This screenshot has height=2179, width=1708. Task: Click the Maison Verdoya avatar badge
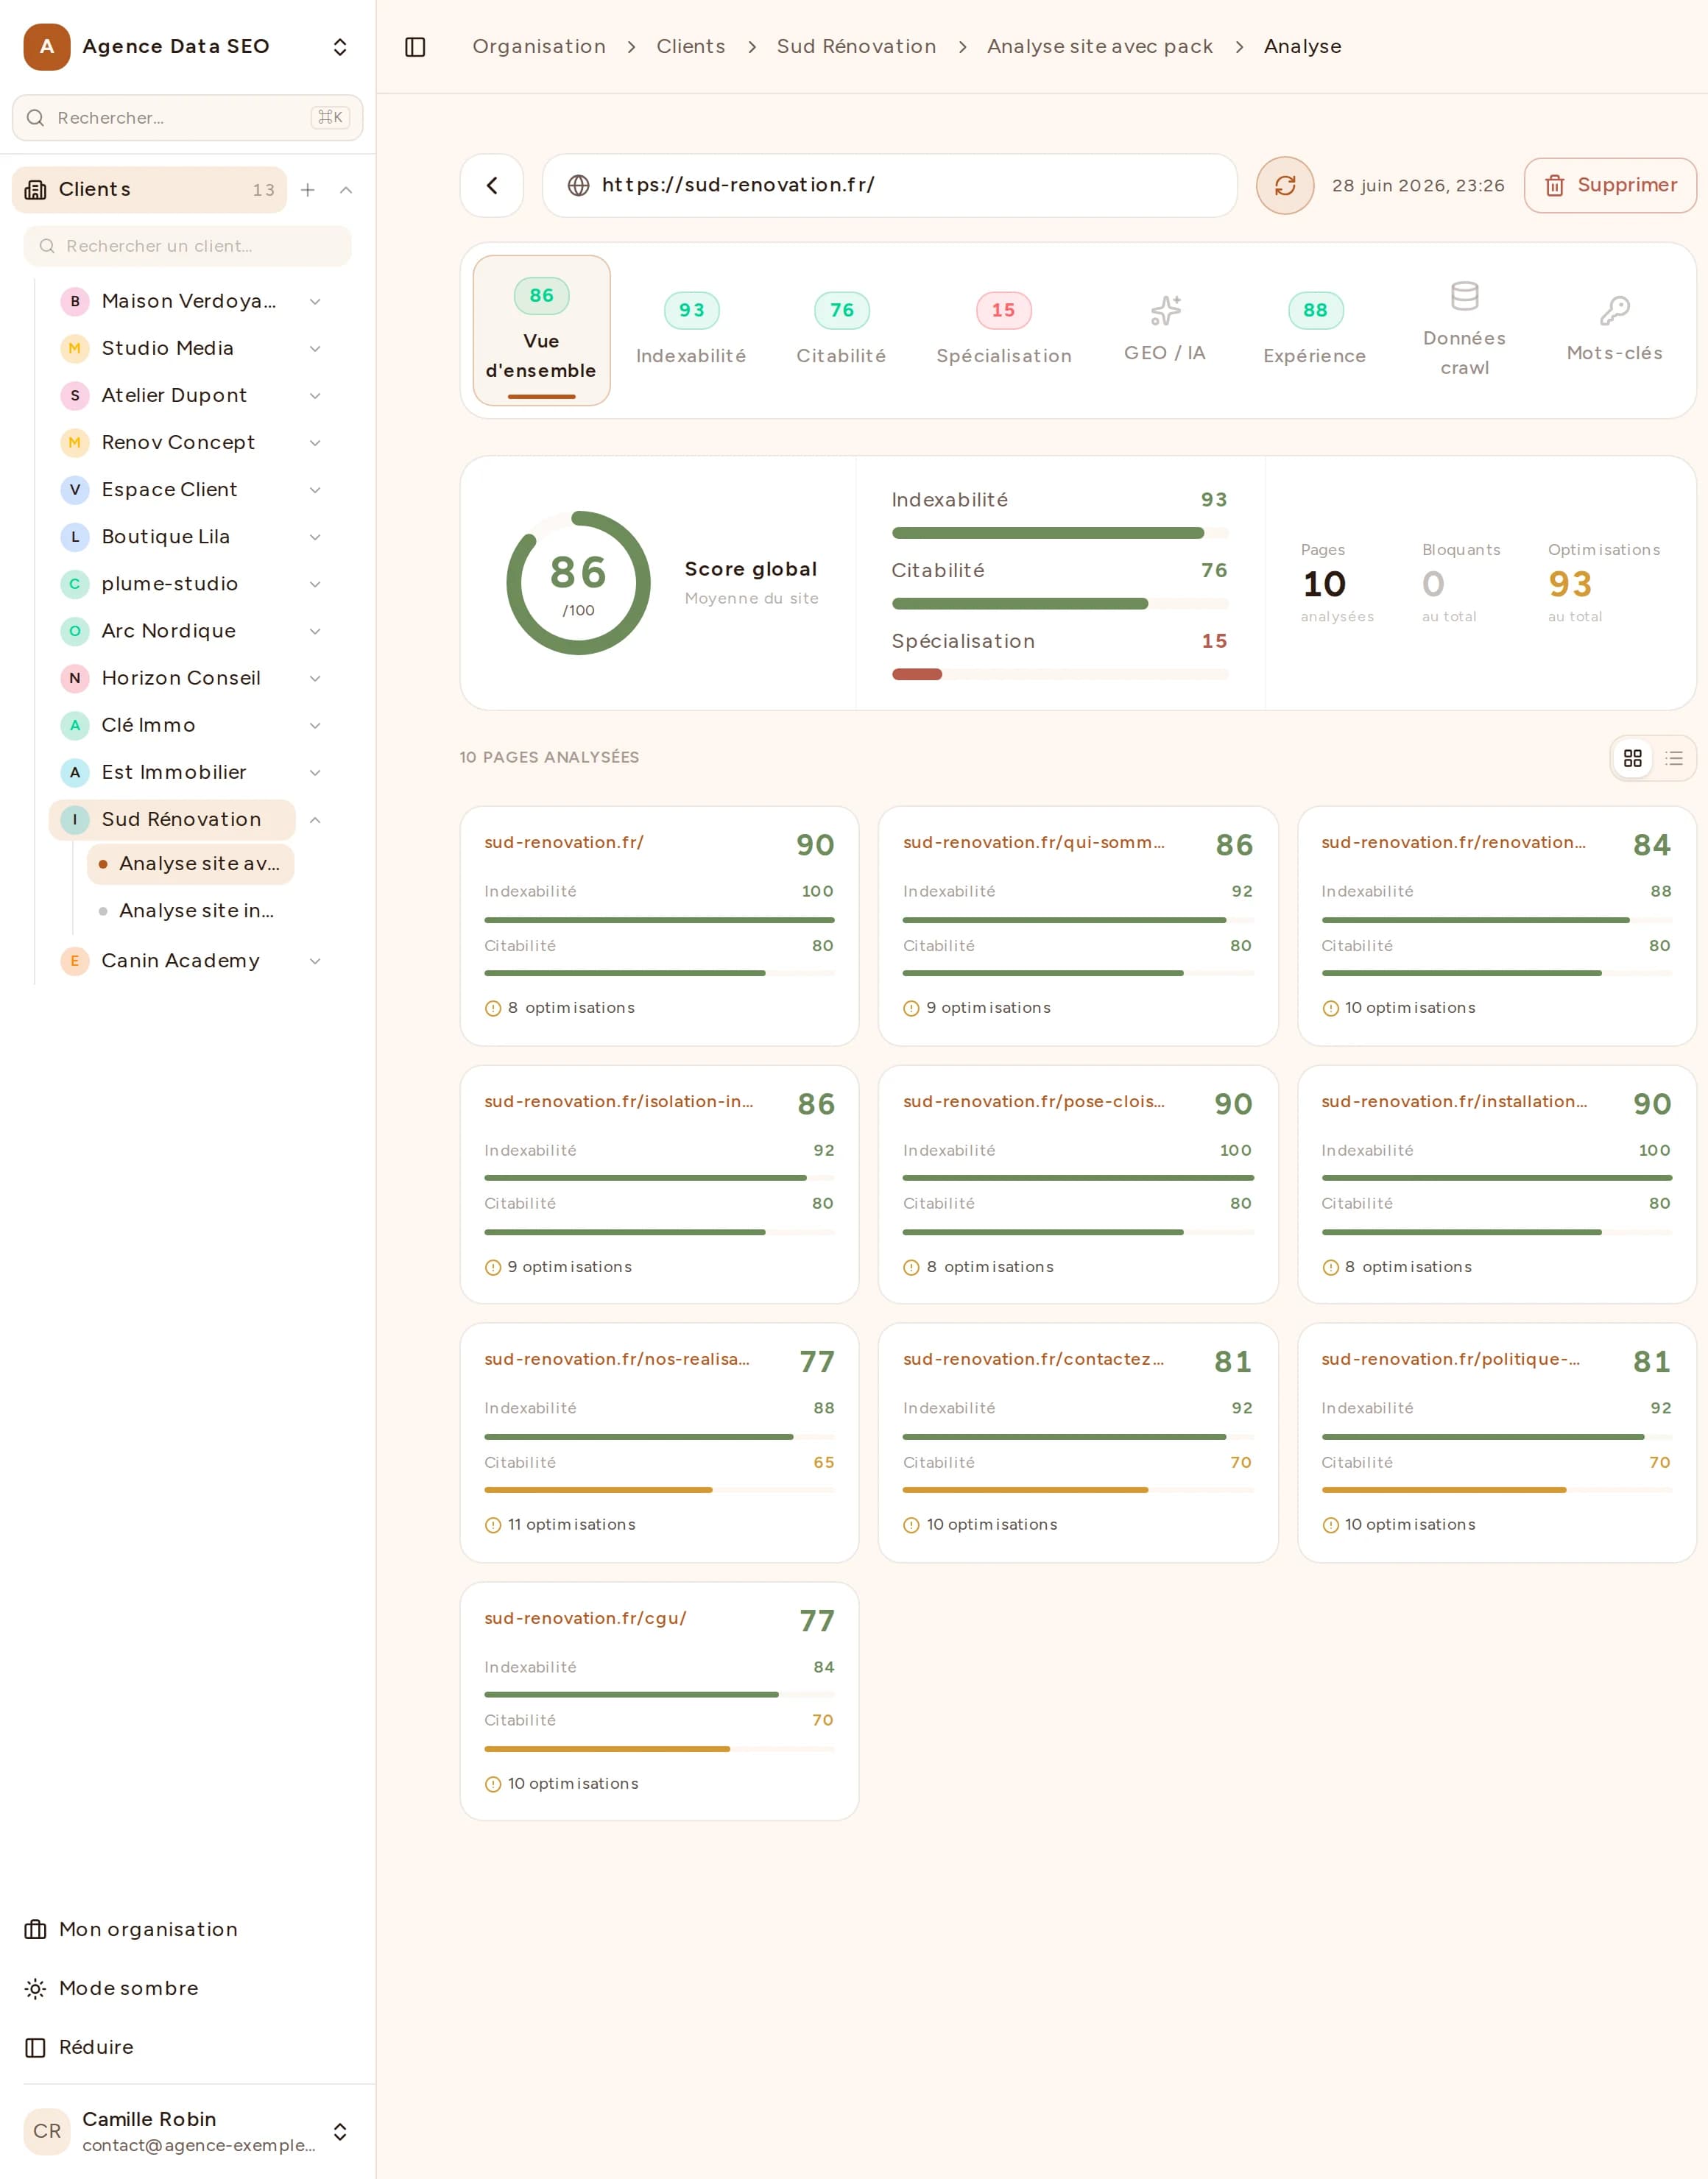pos(75,301)
